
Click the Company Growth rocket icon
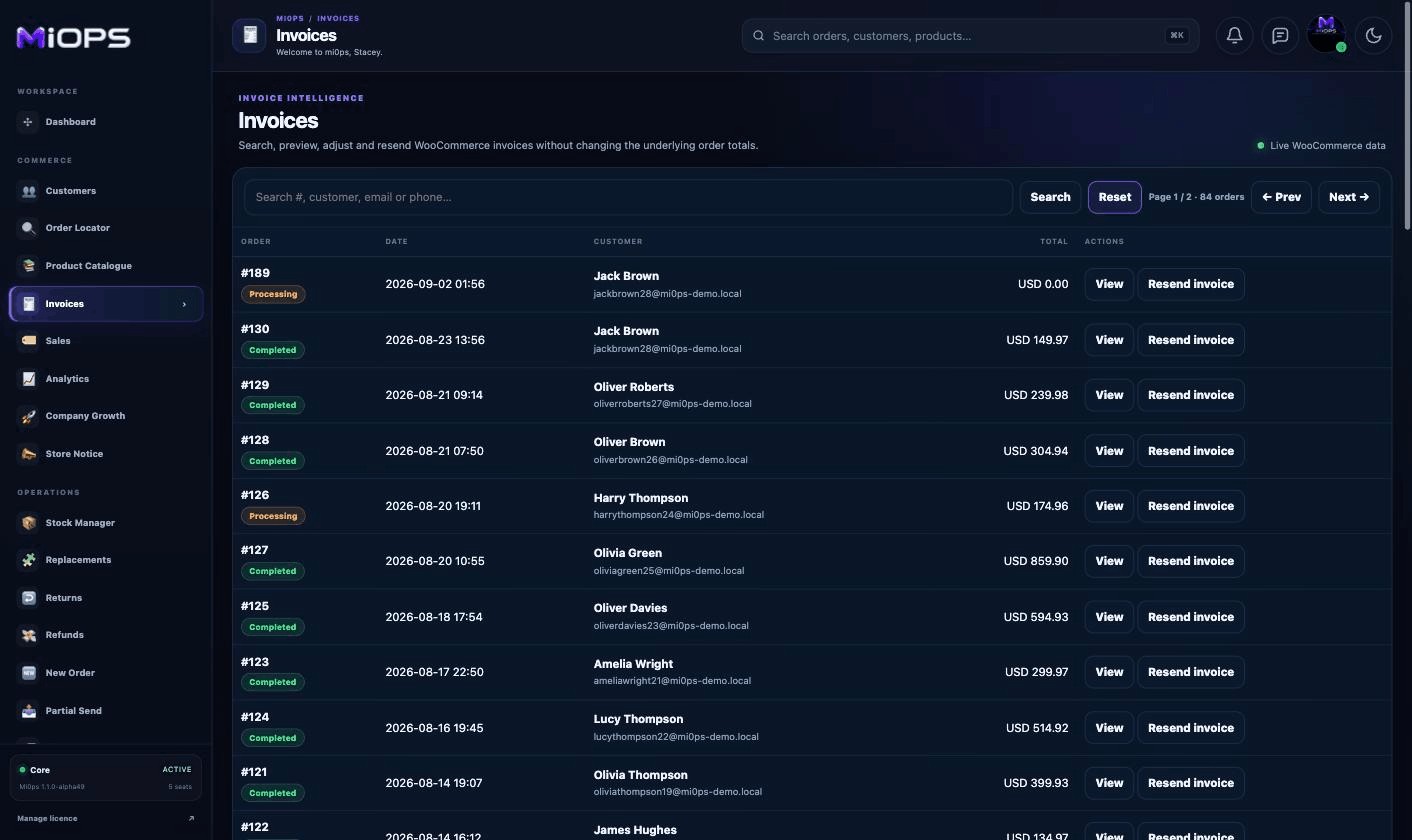[x=28, y=416]
